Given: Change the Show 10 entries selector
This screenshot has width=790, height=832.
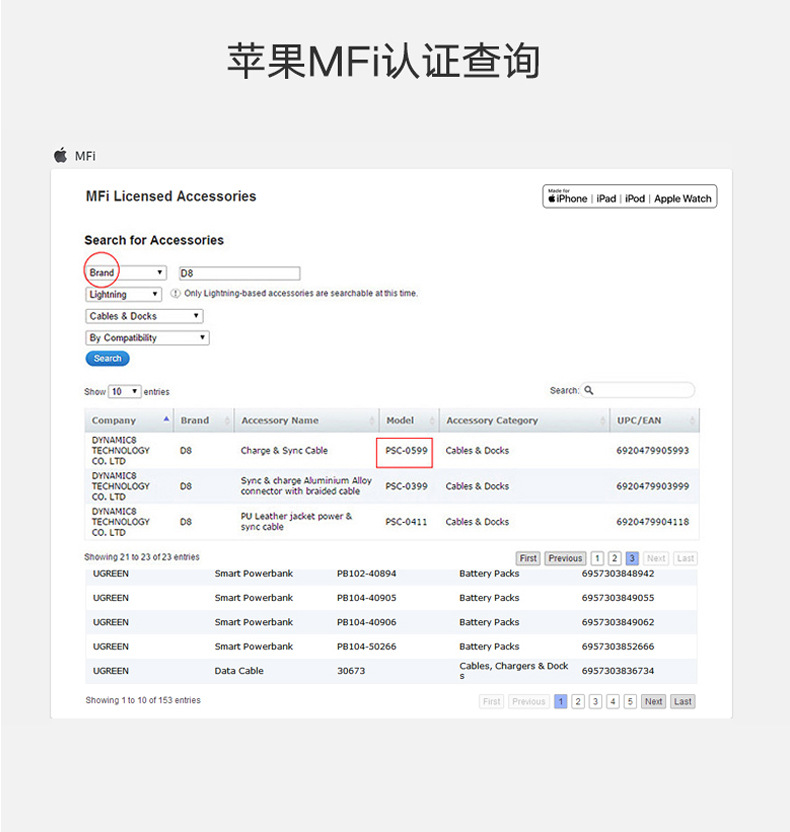Looking at the screenshot, I should tap(125, 392).
